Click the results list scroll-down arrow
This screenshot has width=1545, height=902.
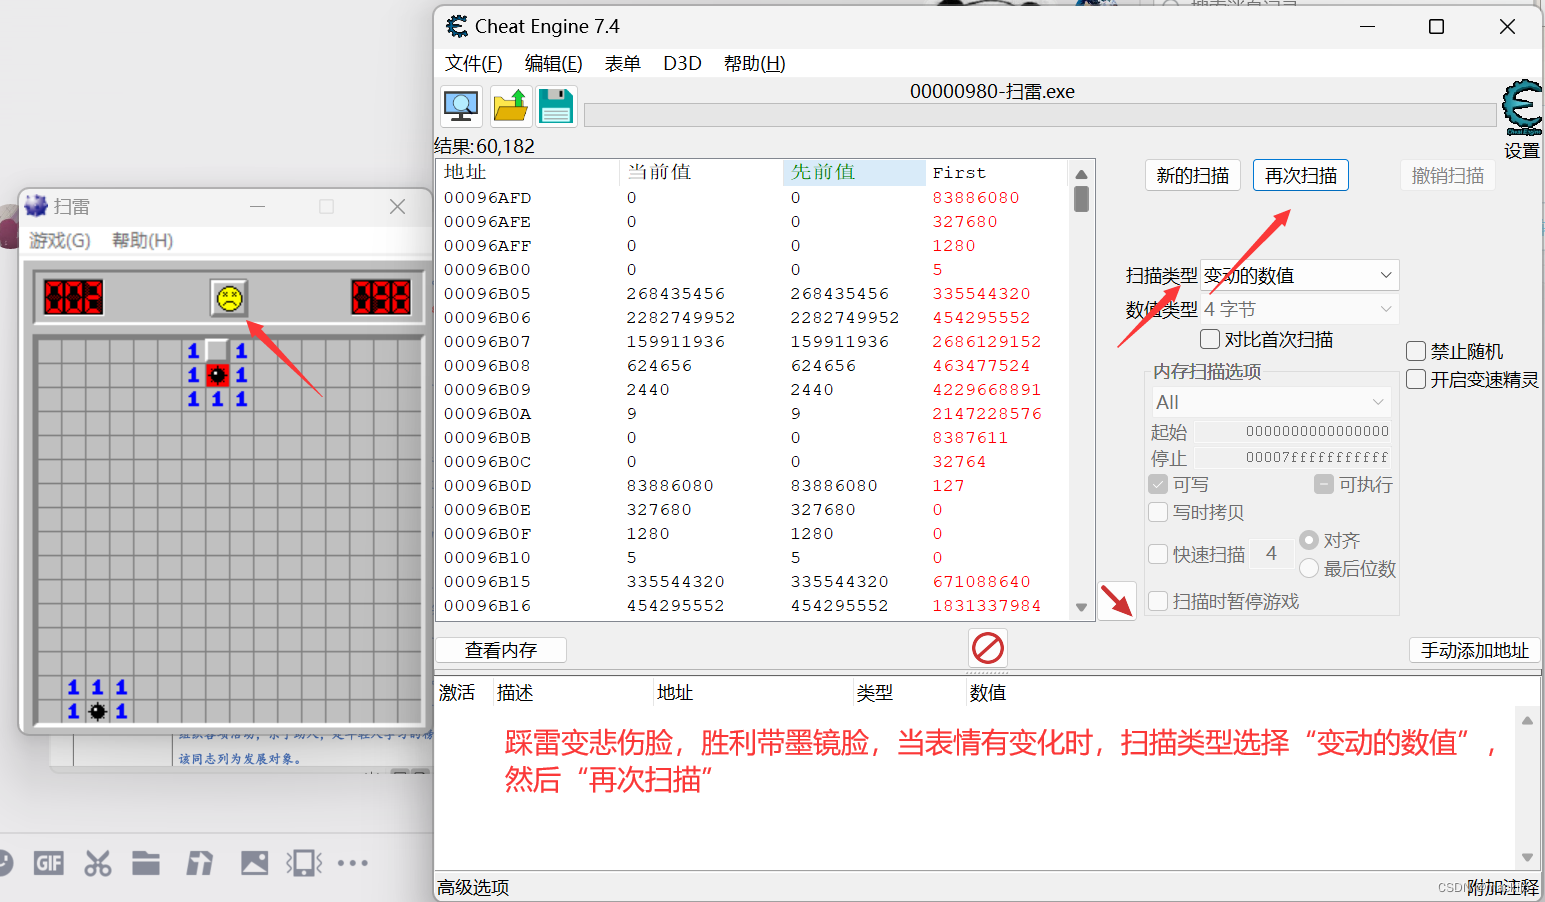1081,607
